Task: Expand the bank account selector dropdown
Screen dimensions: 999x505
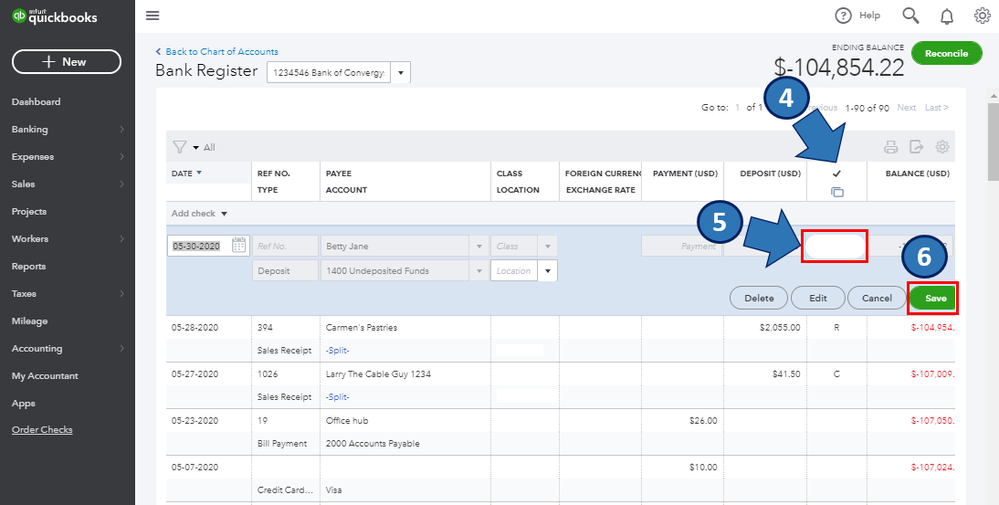Action: 401,73
